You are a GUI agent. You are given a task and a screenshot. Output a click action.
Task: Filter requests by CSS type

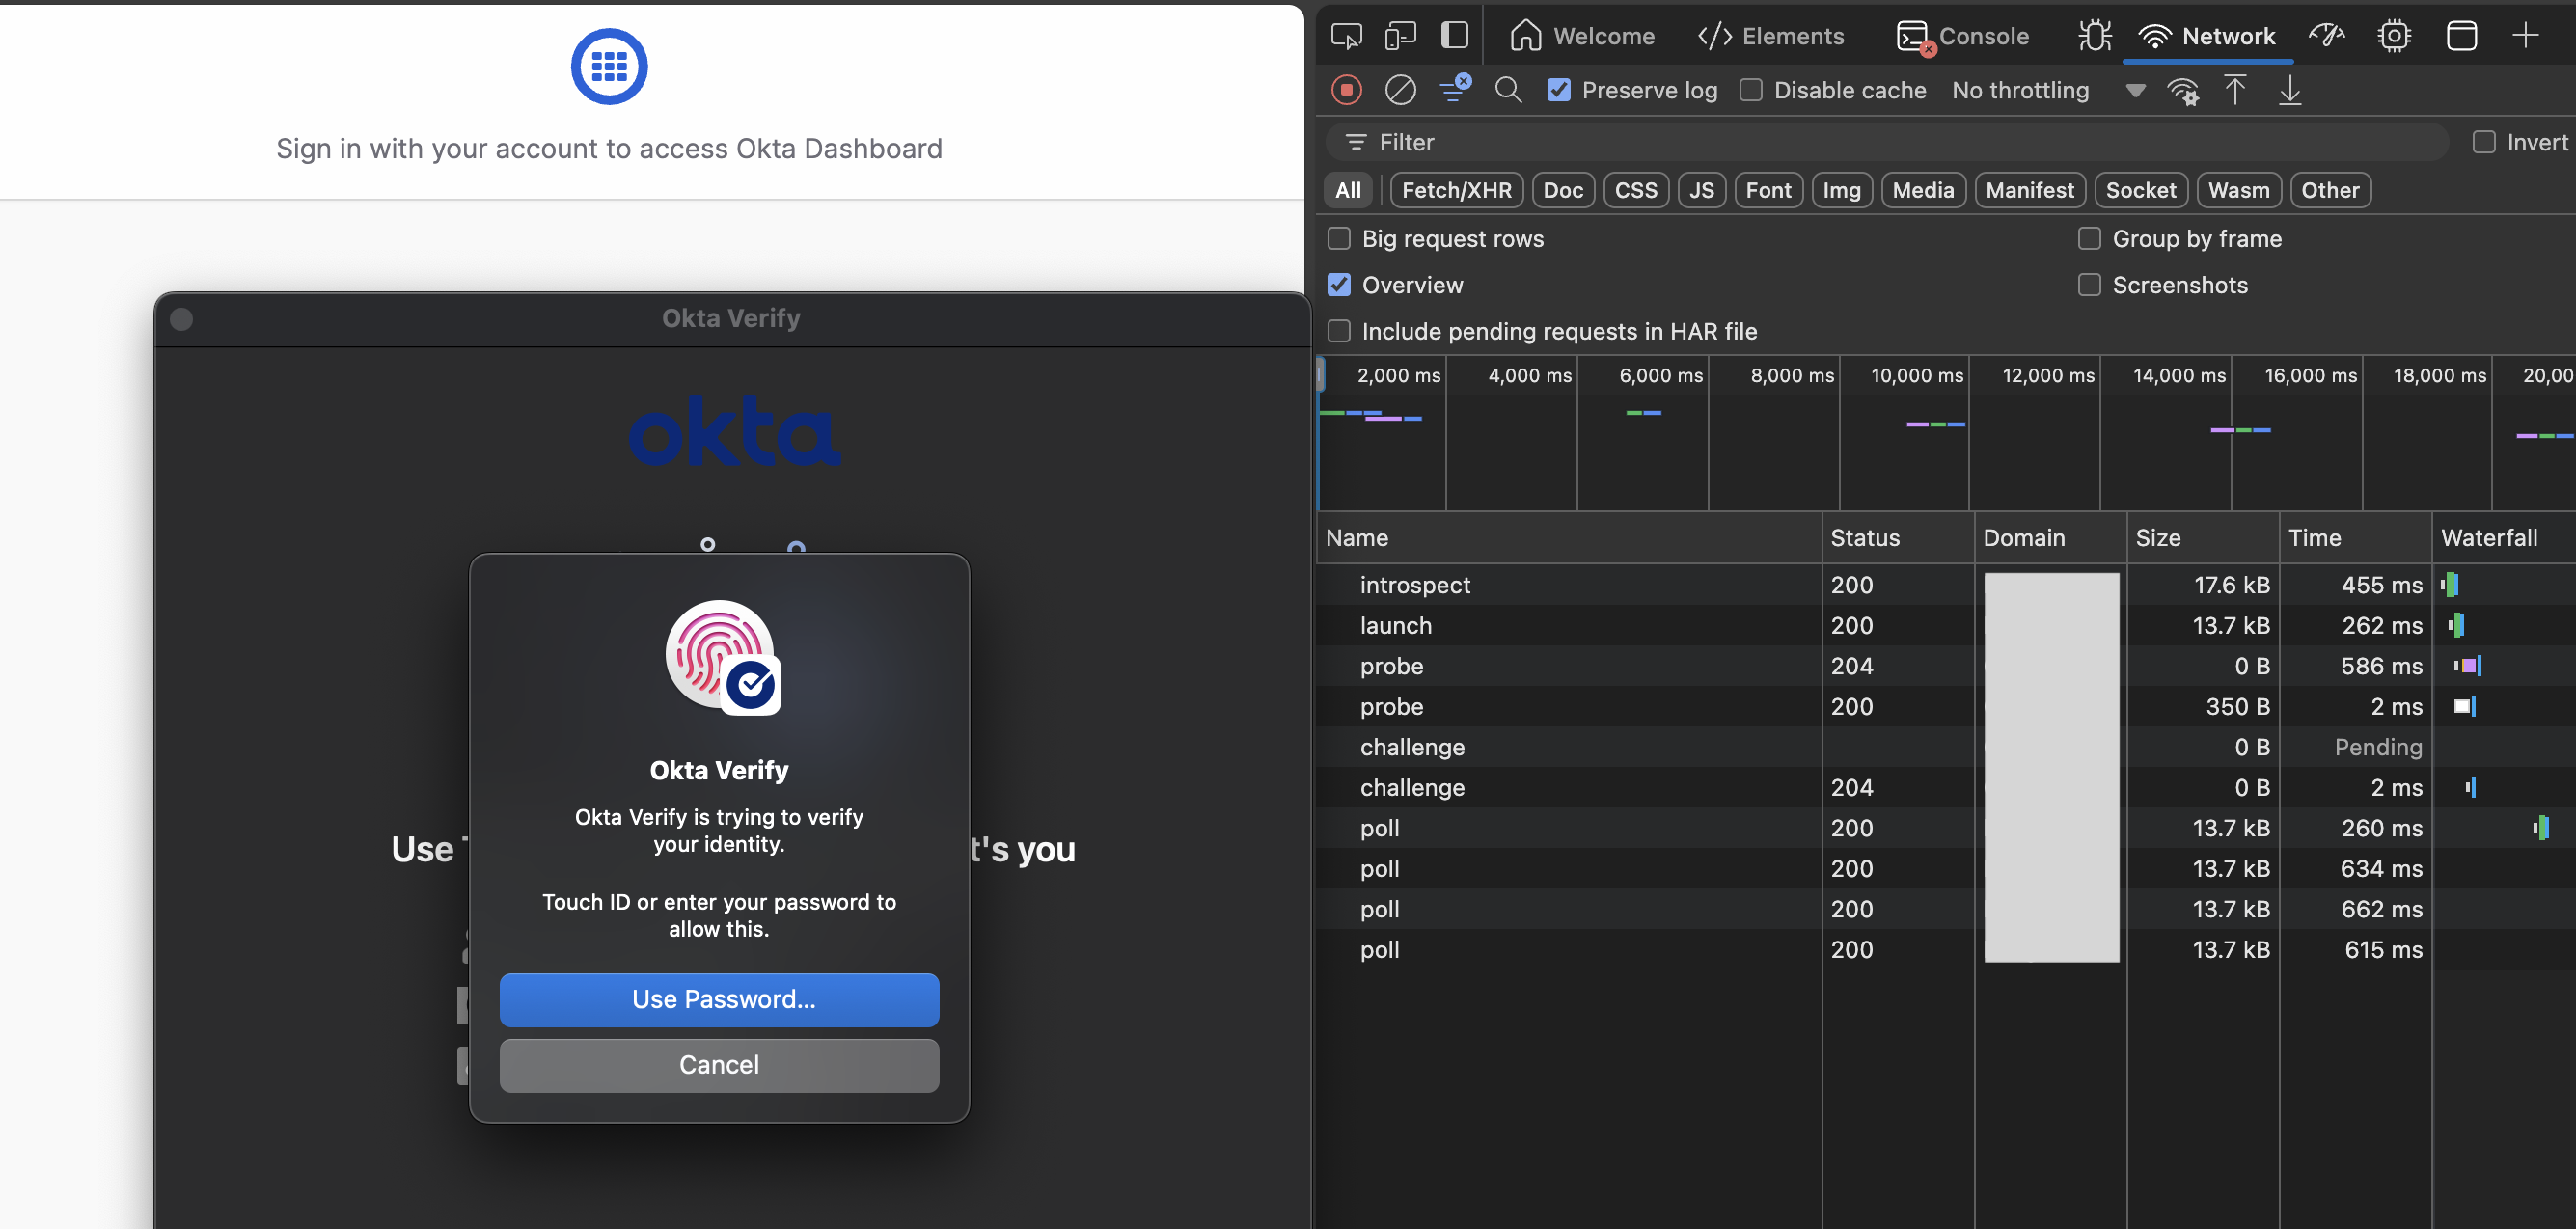point(1636,190)
